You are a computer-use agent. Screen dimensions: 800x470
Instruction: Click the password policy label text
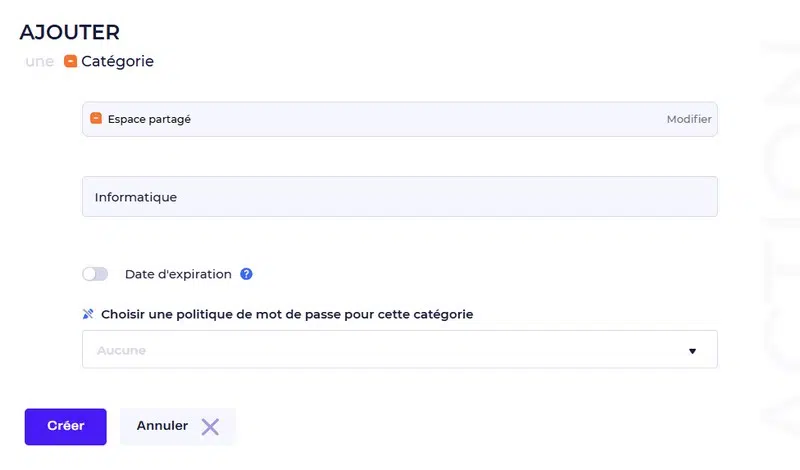click(287, 314)
